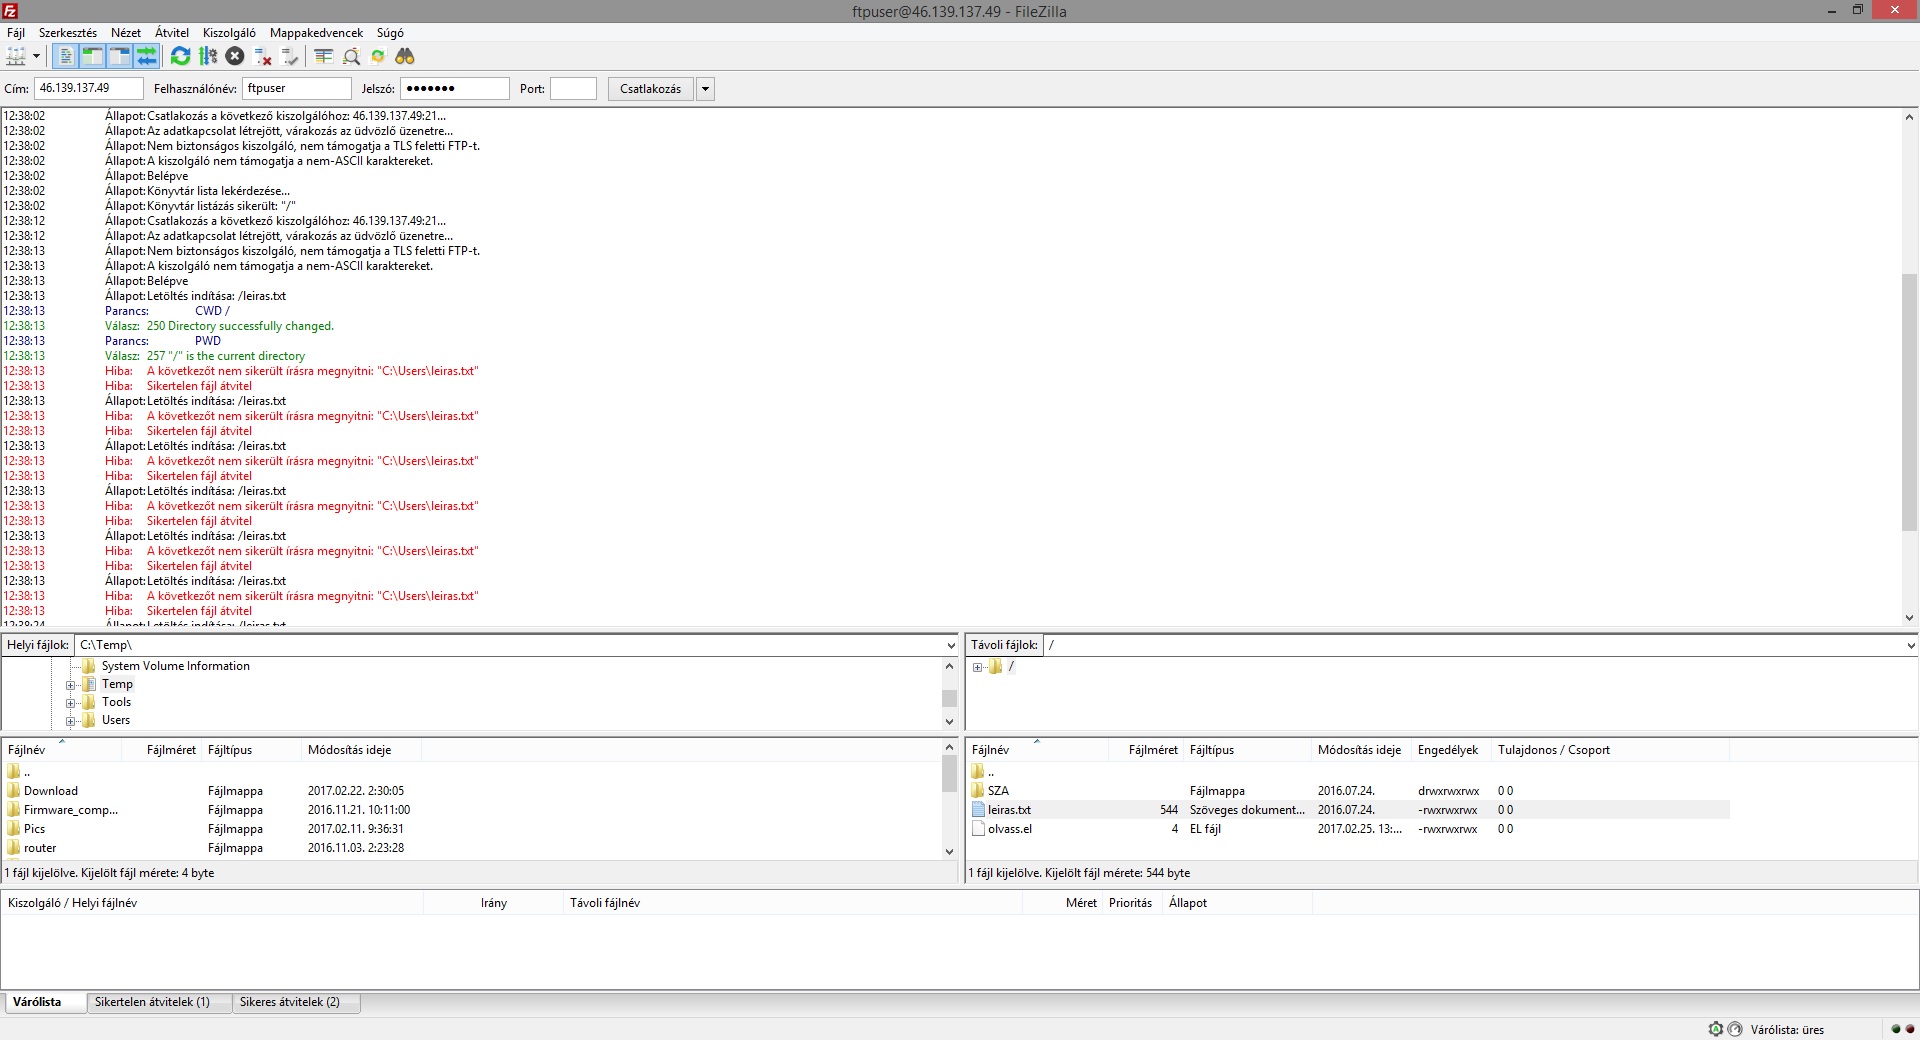Select the Users folder in local tree
The width and height of the screenshot is (1920, 1040).
(x=116, y=720)
